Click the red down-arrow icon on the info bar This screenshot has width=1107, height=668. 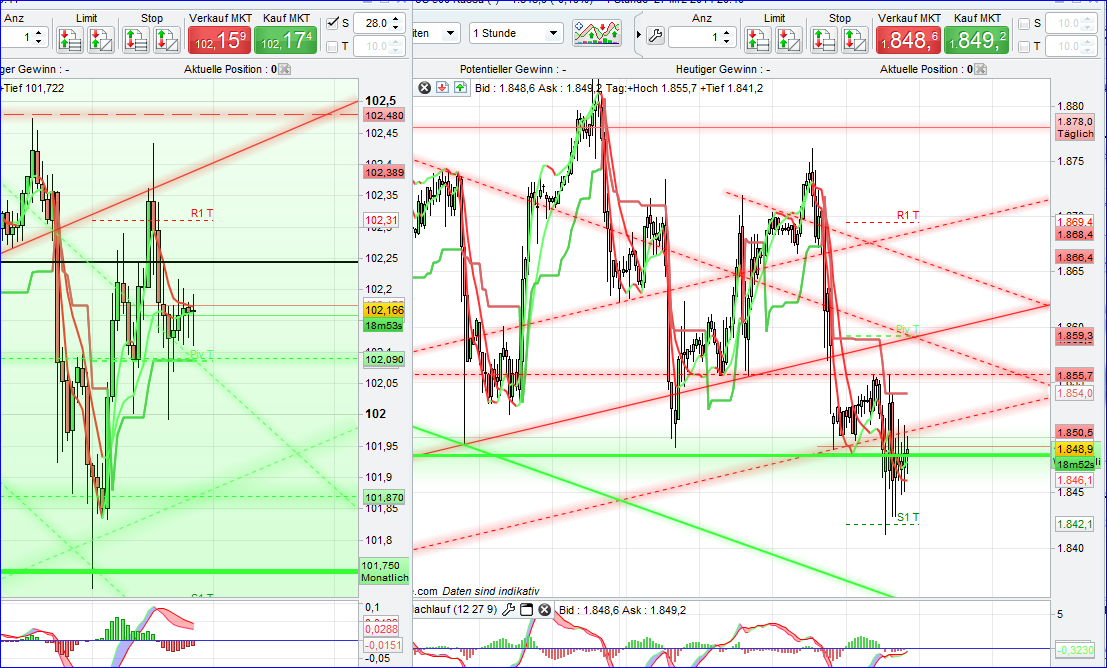(x=442, y=87)
